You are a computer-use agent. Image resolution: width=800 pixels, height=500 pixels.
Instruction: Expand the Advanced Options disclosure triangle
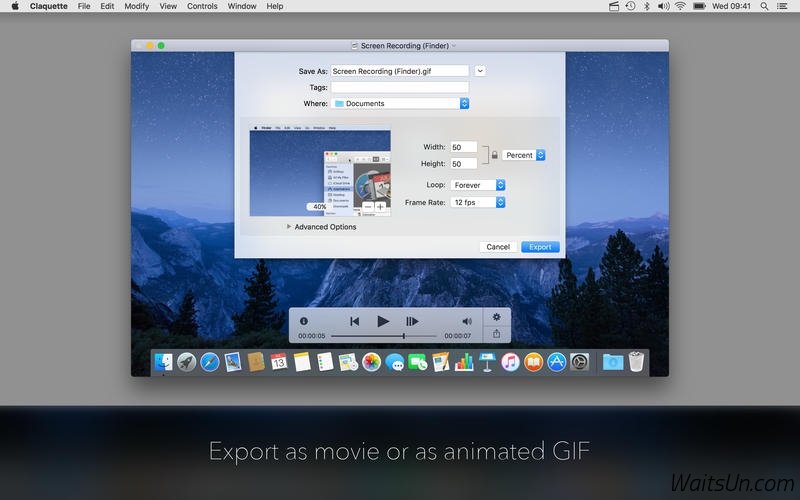pyautogui.click(x=289, y=227)
